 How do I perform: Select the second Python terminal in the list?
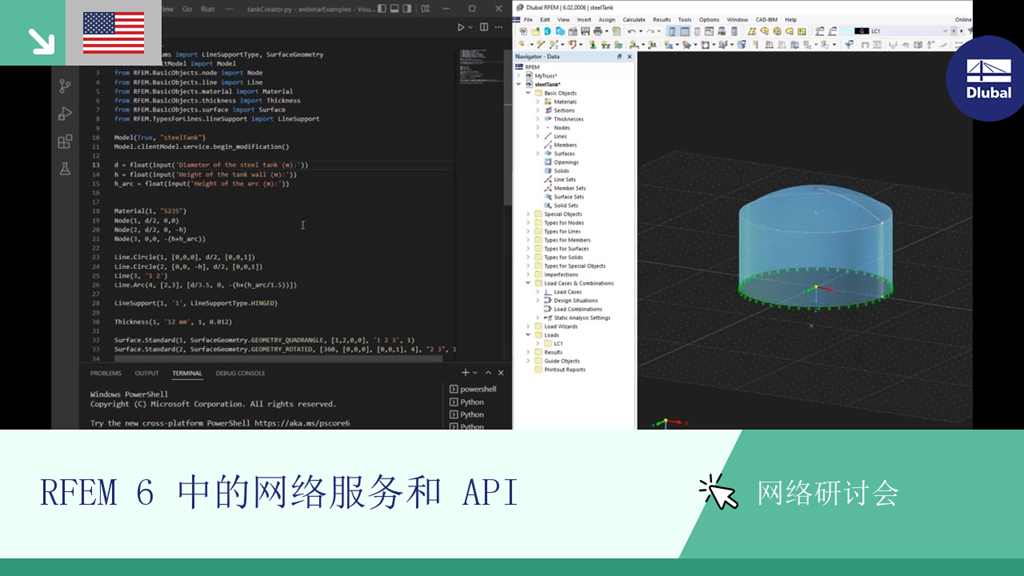(473, 415)
